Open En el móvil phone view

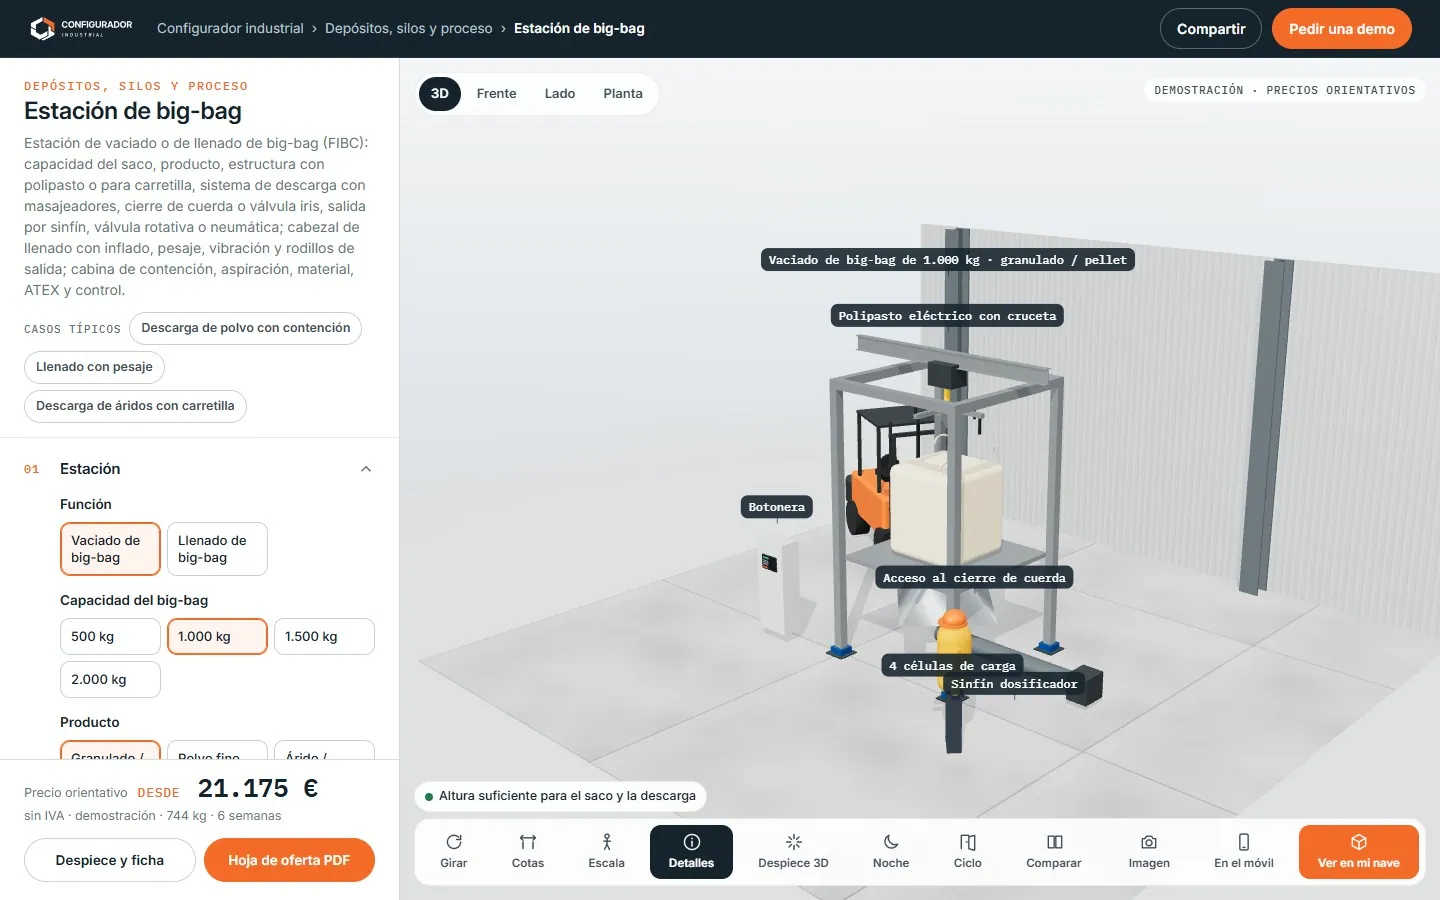coord(1244,852)
